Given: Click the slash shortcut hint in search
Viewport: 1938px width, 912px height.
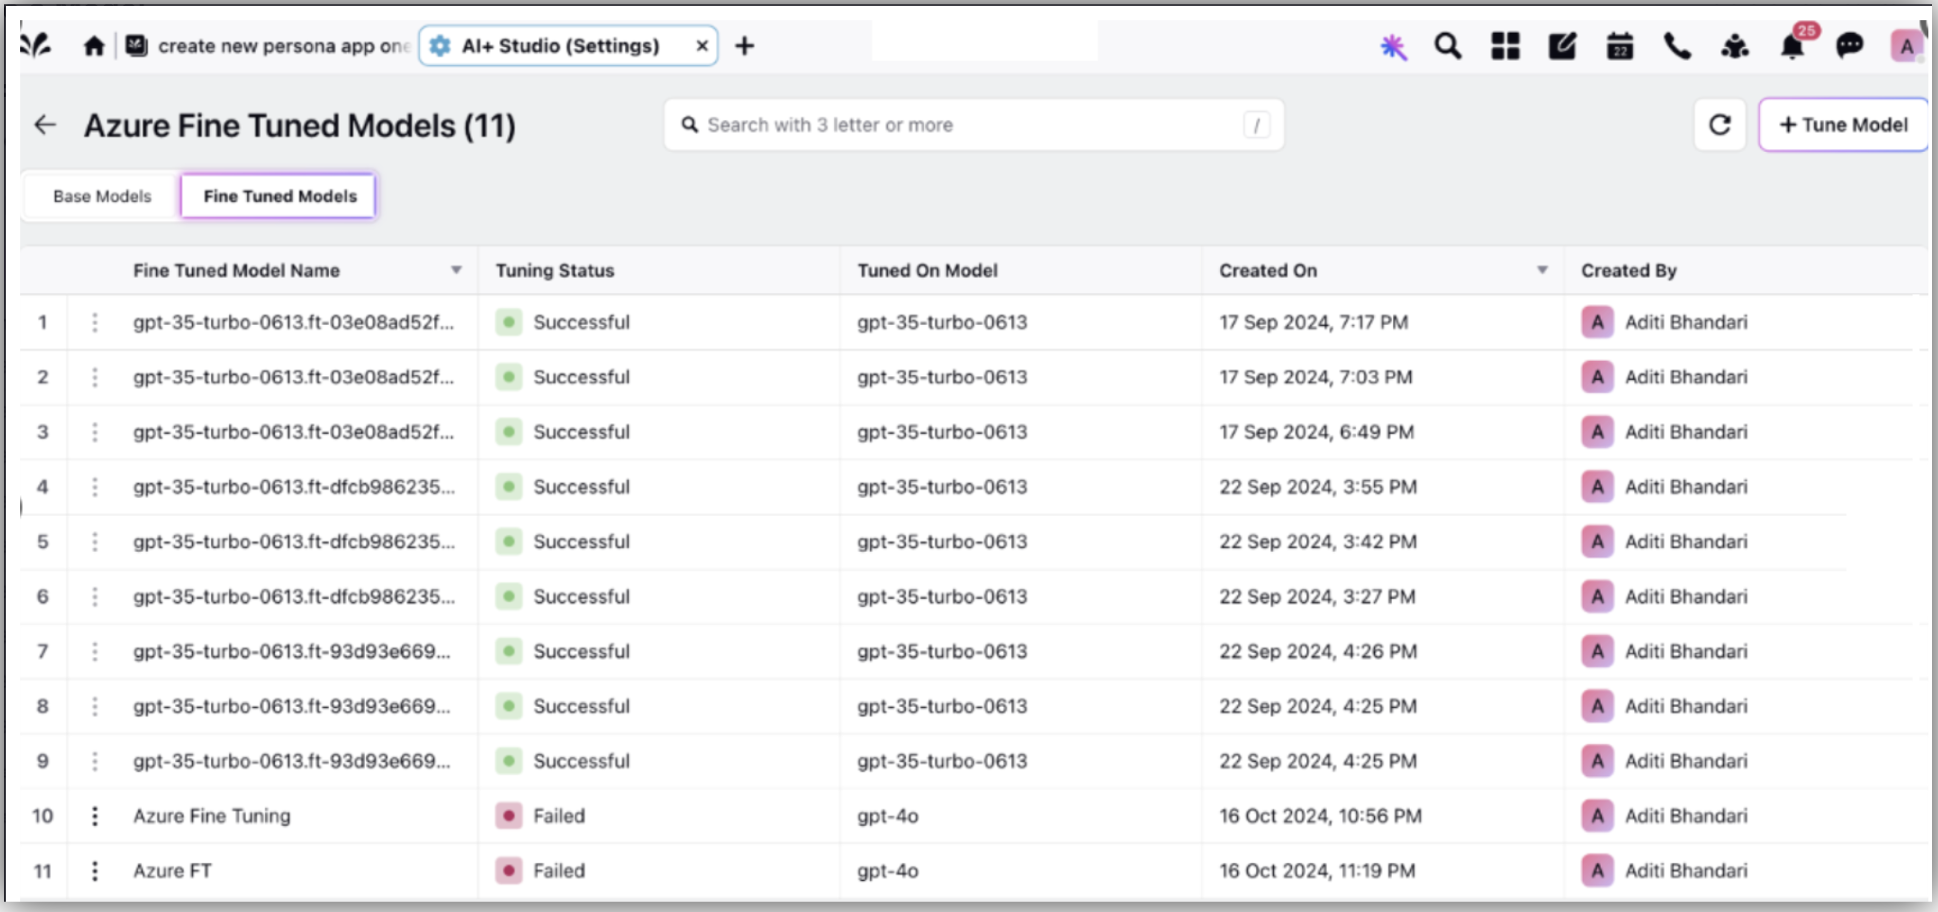Looking at the screenshot, I should point(1256,125).
